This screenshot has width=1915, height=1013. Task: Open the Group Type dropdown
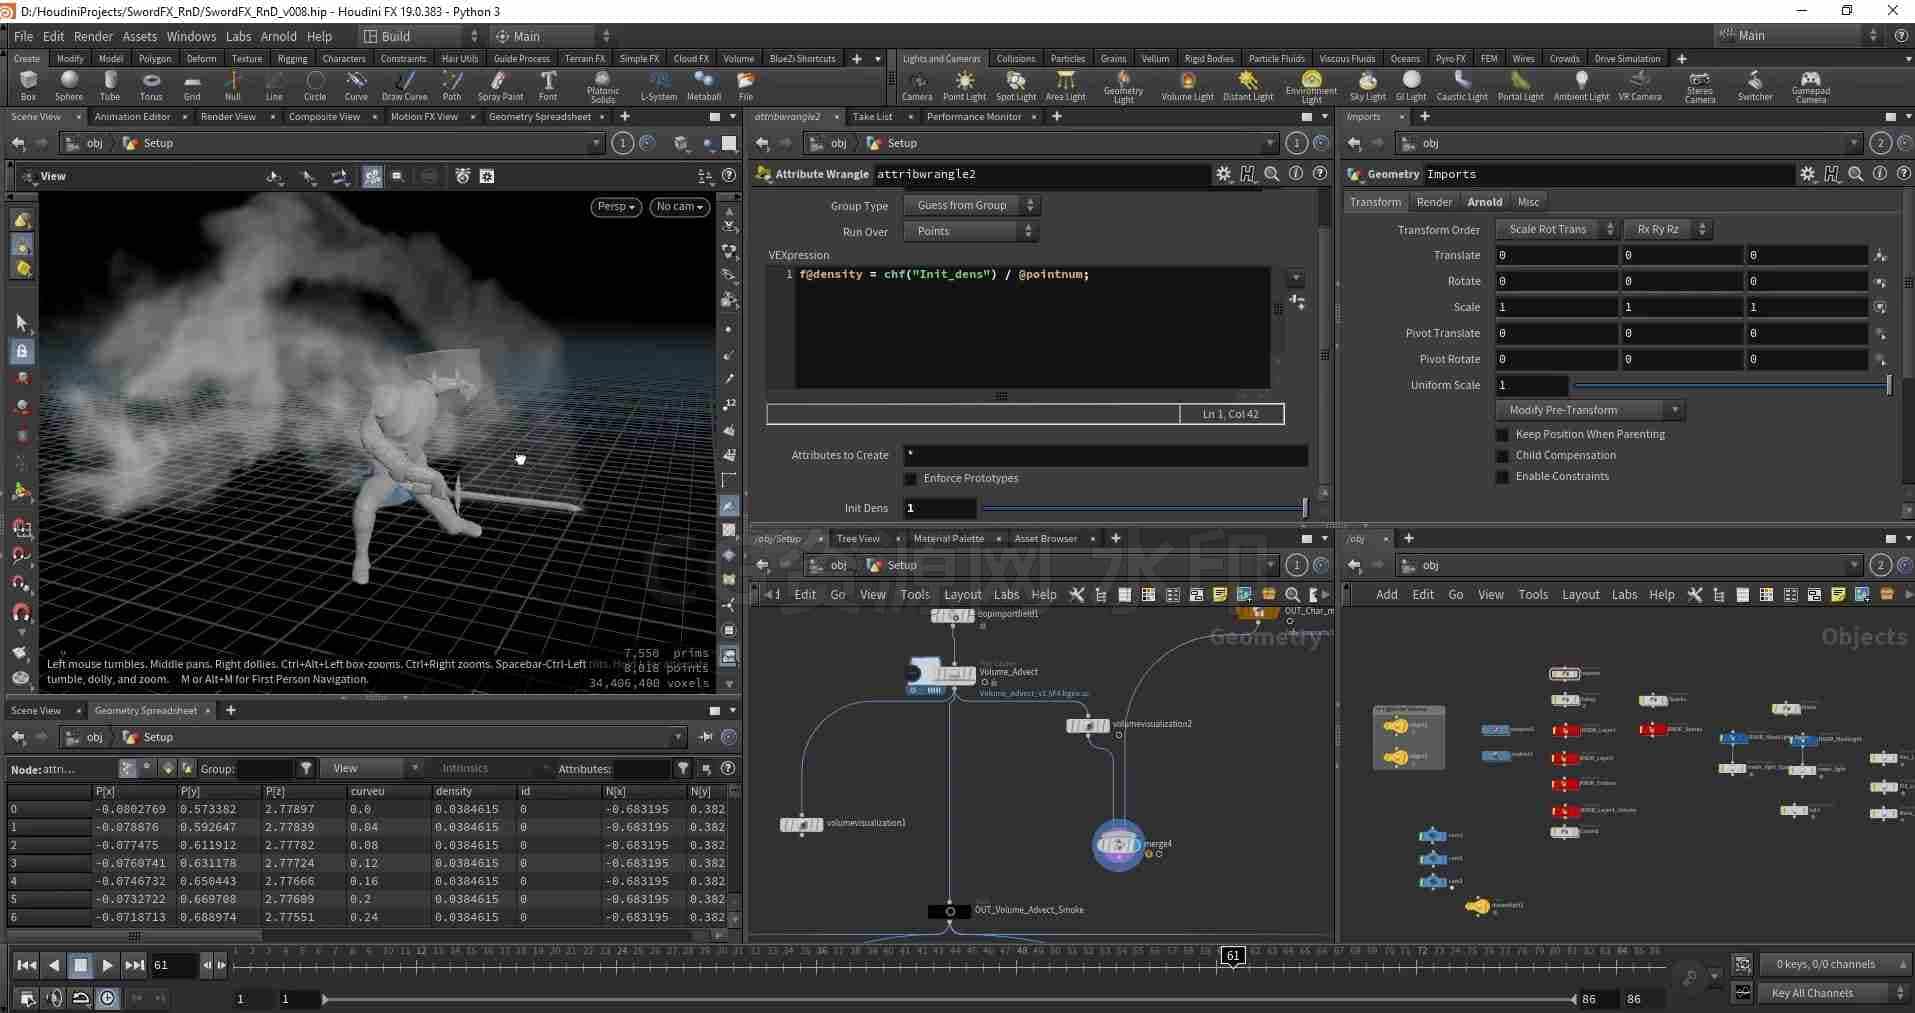click(971, 205)
